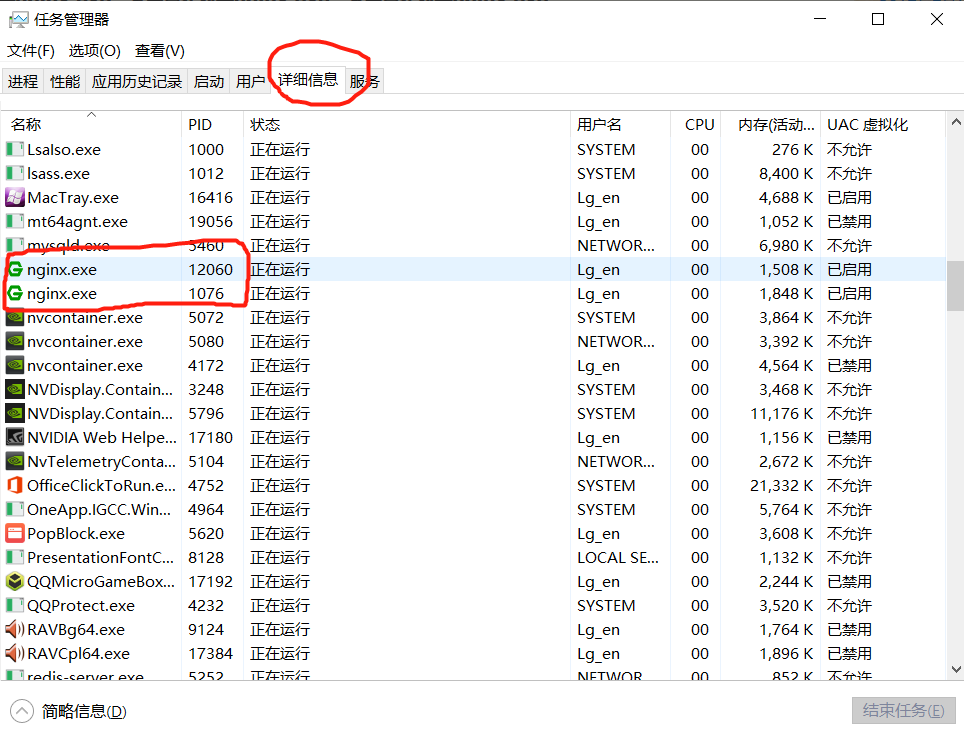Select the PopBlock.exe process name
The width and height of the screenshot is (964, 736).
[76, 533]
